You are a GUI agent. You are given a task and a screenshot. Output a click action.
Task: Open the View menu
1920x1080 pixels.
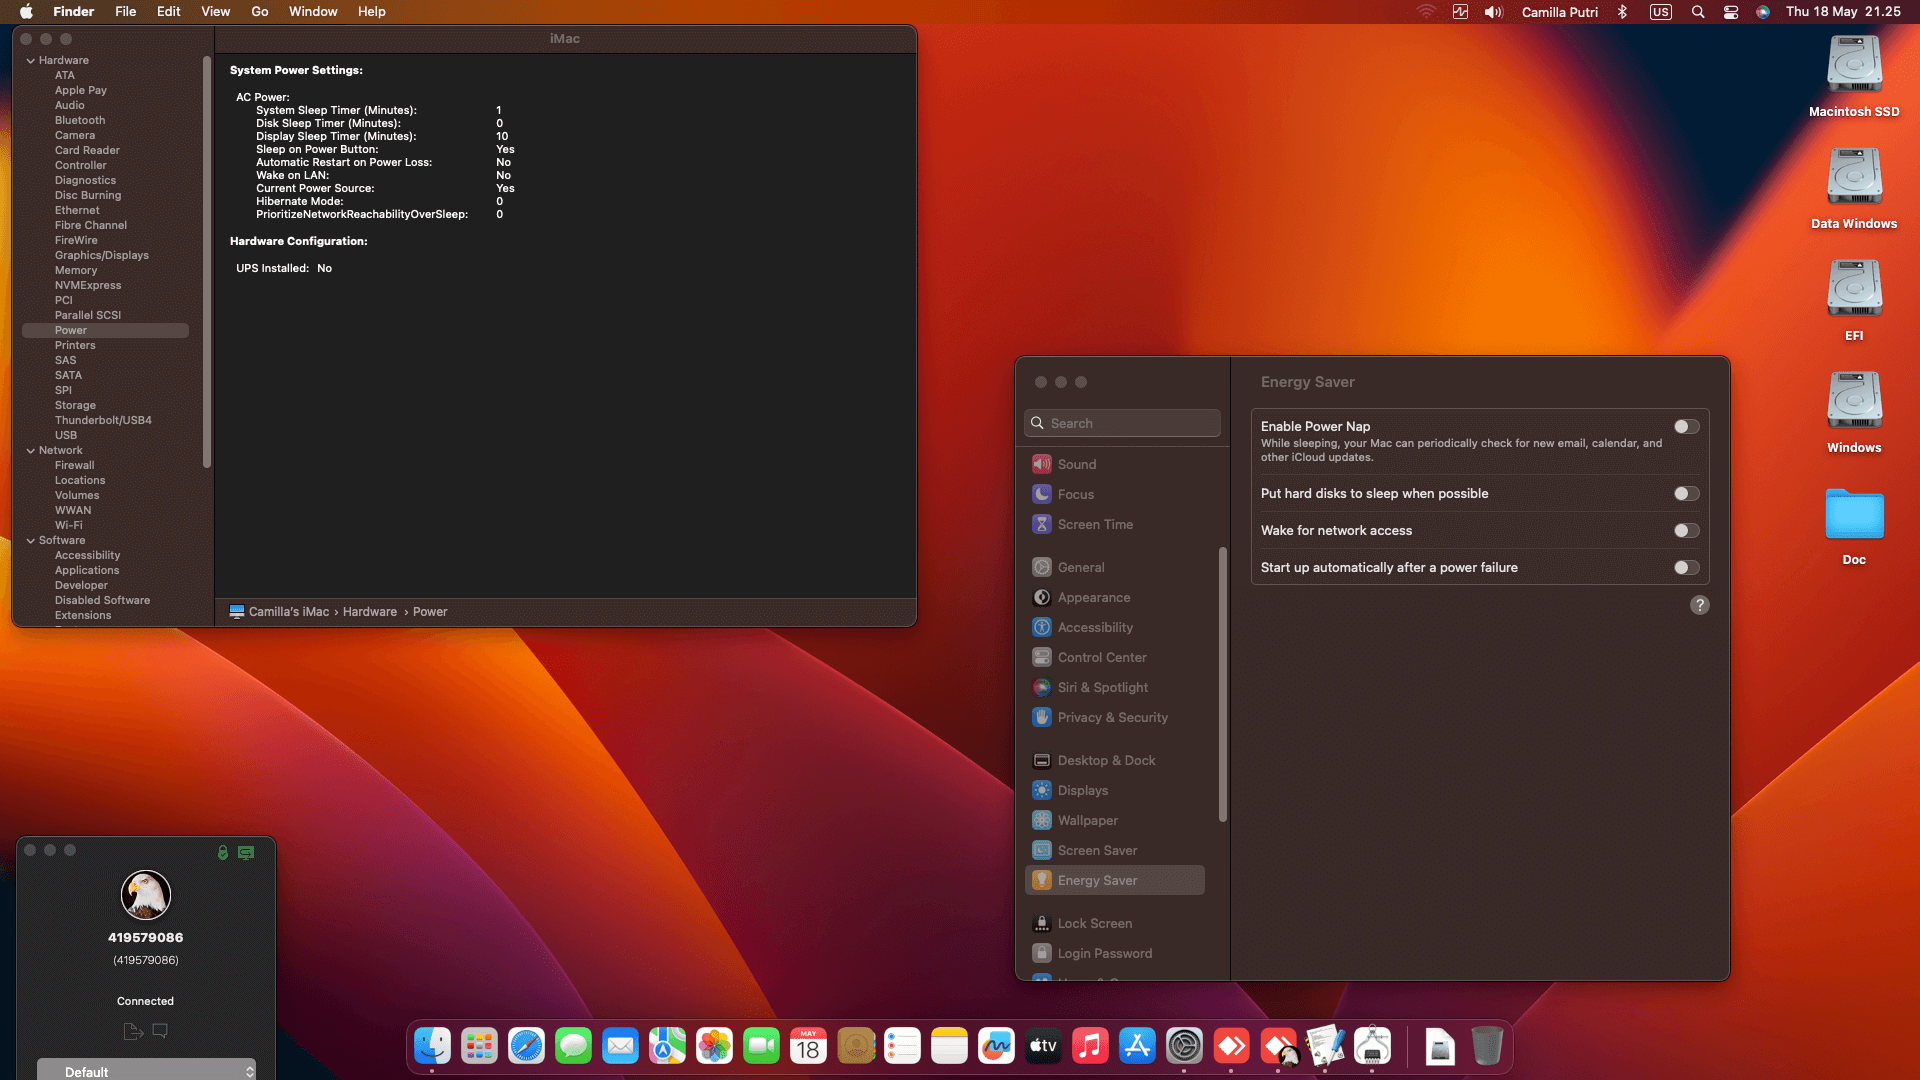[216, 12]
